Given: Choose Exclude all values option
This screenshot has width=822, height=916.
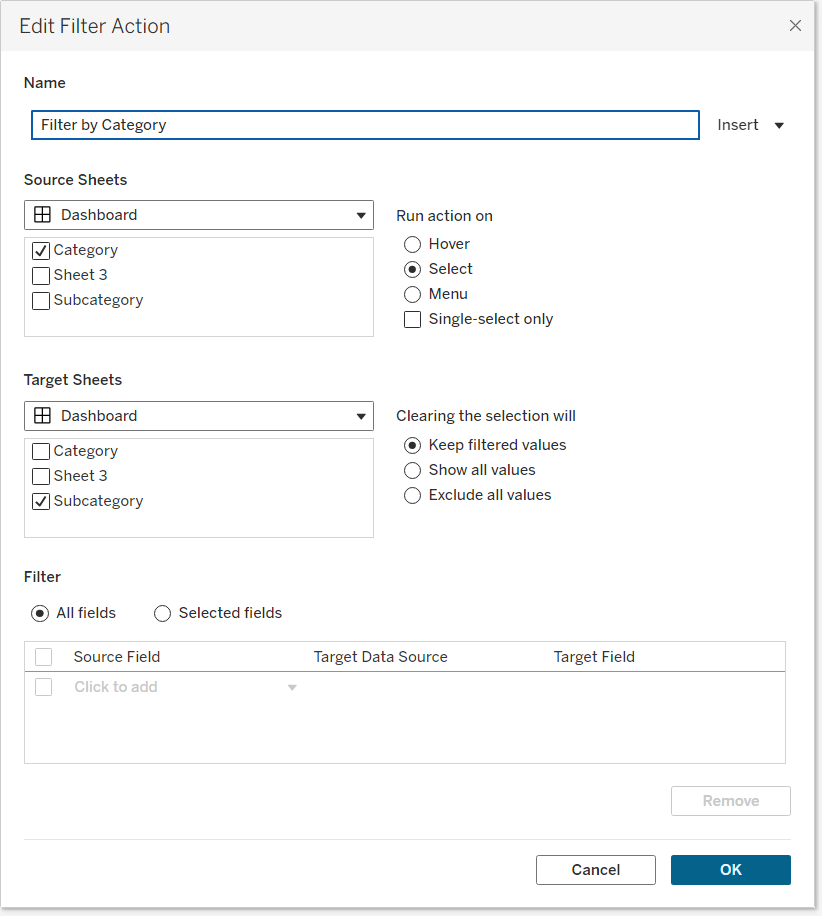Looking at the screenshot, I should coord(412,495).
